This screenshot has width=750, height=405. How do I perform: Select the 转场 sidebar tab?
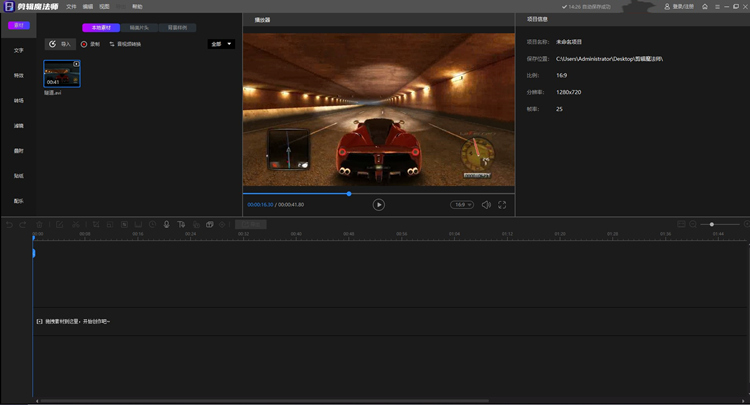pos(19,100)
